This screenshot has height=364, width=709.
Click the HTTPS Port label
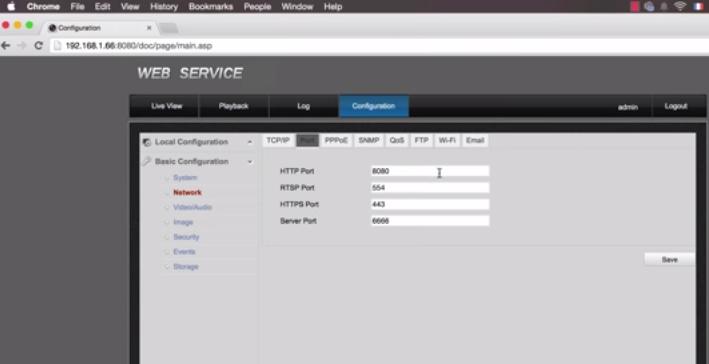299,204
